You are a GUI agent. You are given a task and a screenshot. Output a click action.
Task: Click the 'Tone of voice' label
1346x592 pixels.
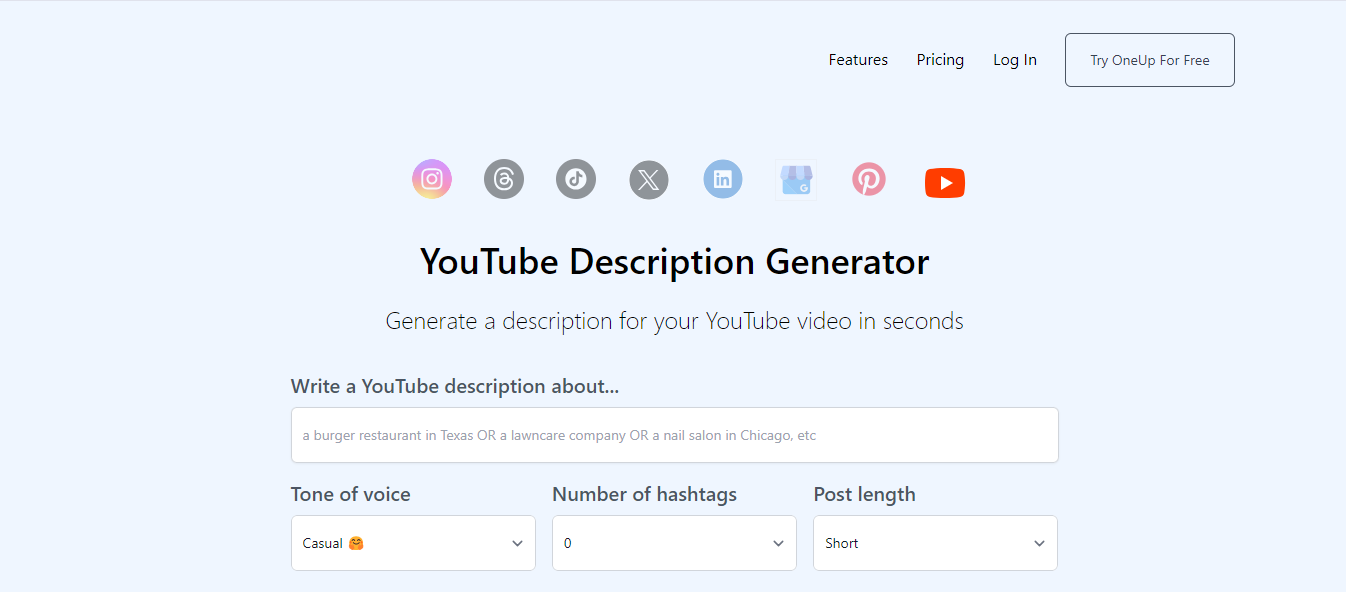[x=351, y=494]
